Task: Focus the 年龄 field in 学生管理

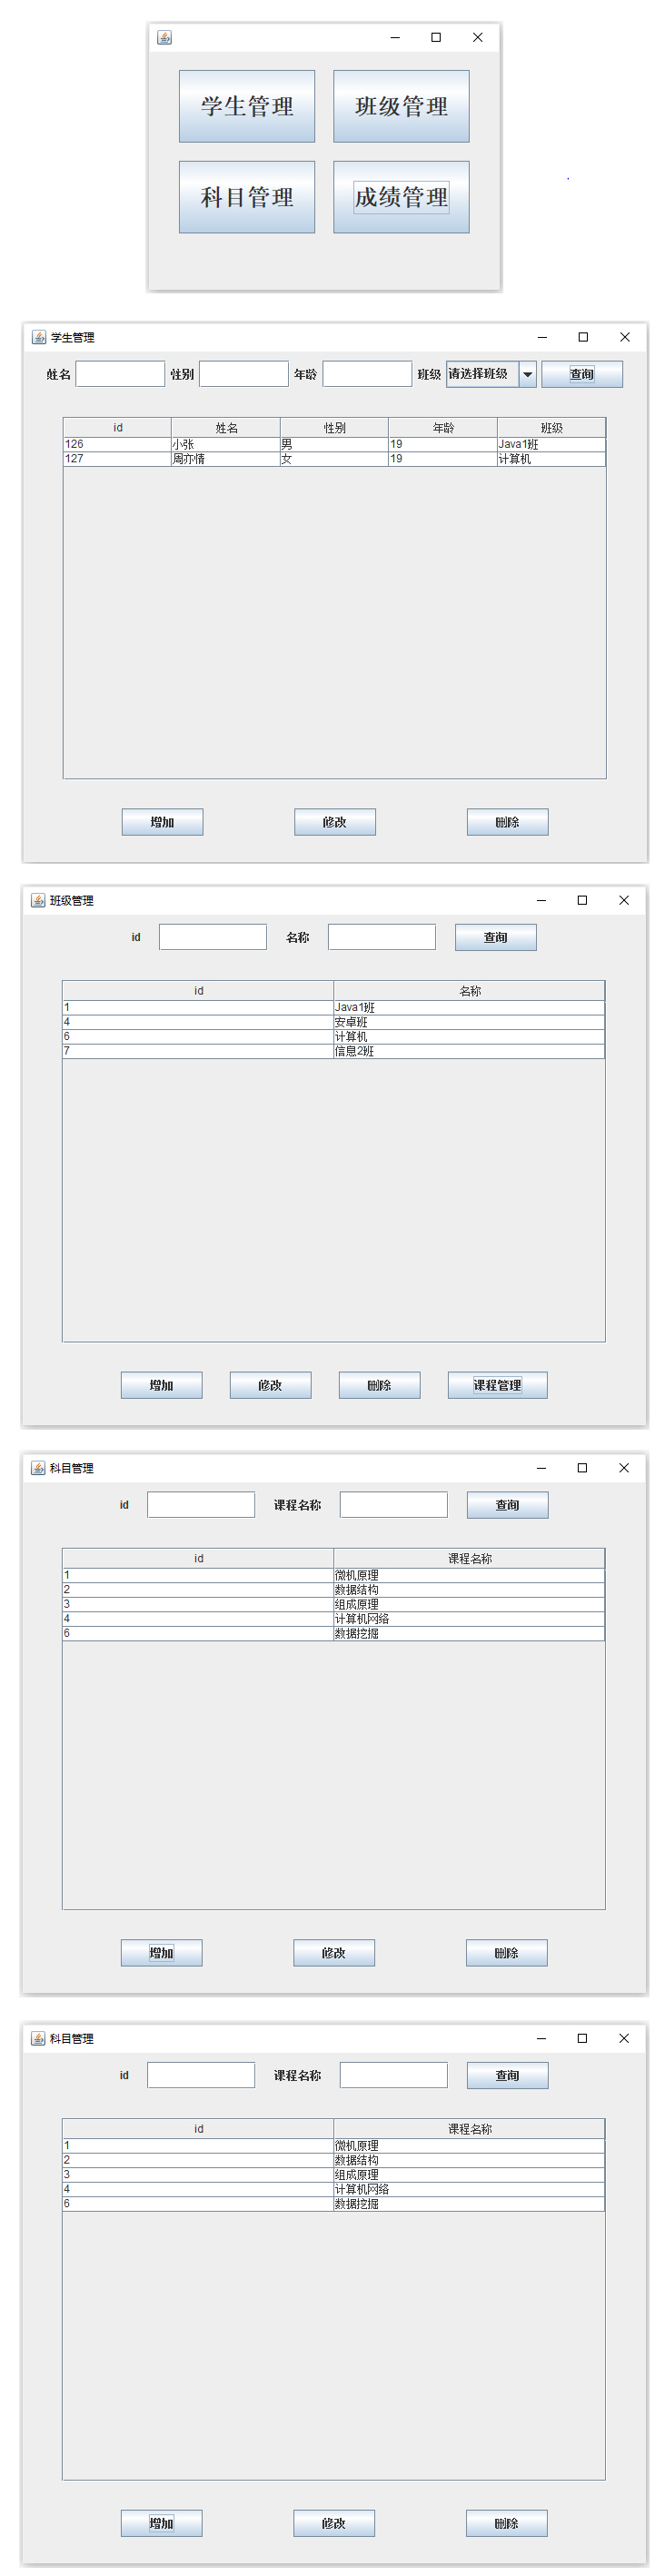Action: pos(367,374)
